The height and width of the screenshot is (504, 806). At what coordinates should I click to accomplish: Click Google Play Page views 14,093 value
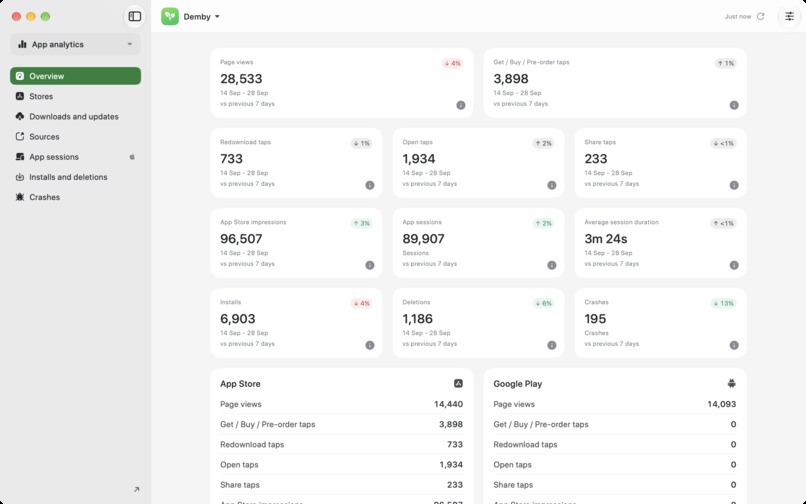pyautogui.click(x=722, y=404)
